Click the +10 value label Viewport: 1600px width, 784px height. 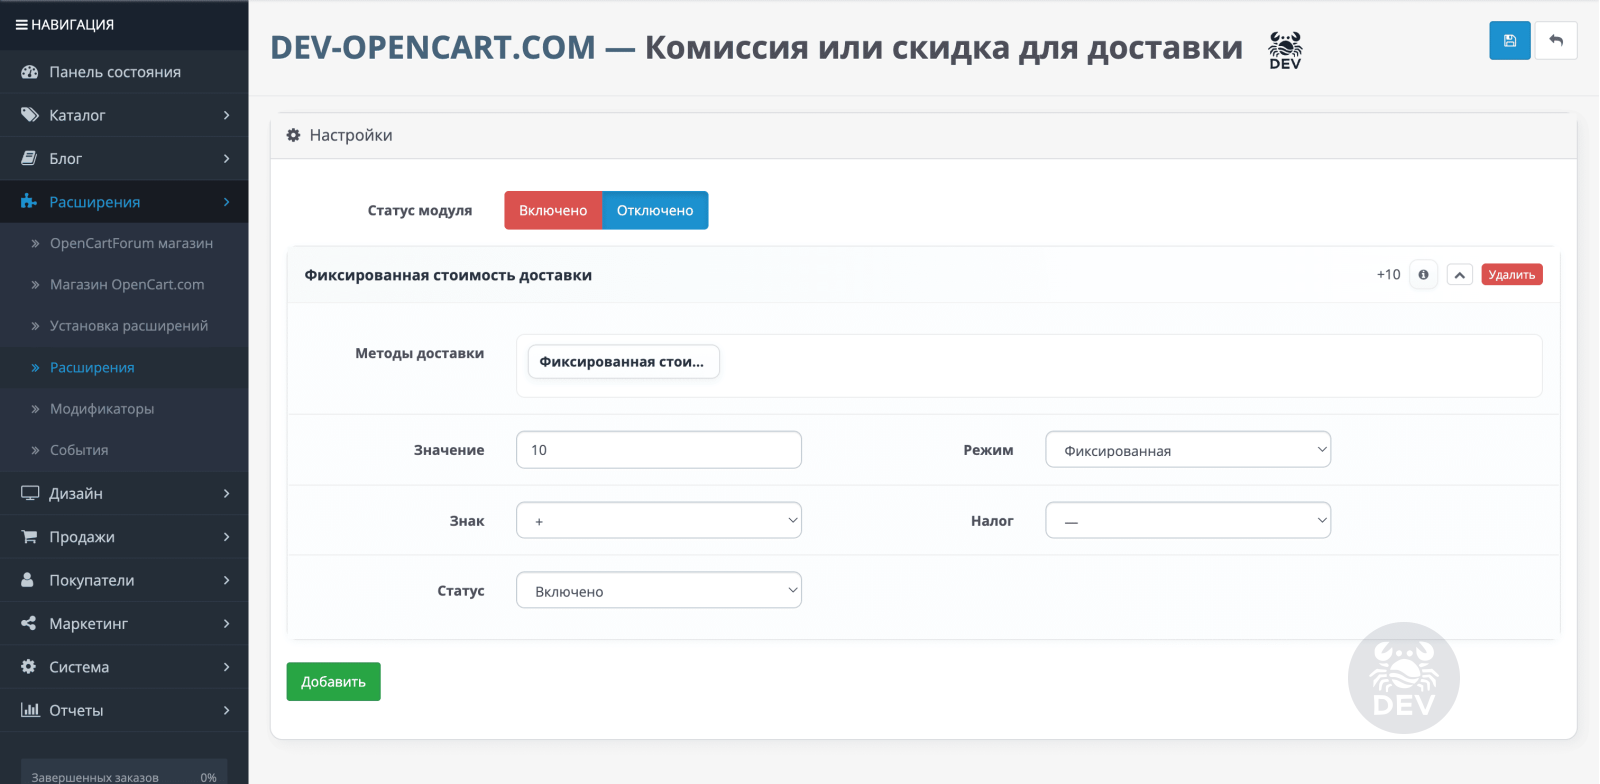(x=1388, y=274)
